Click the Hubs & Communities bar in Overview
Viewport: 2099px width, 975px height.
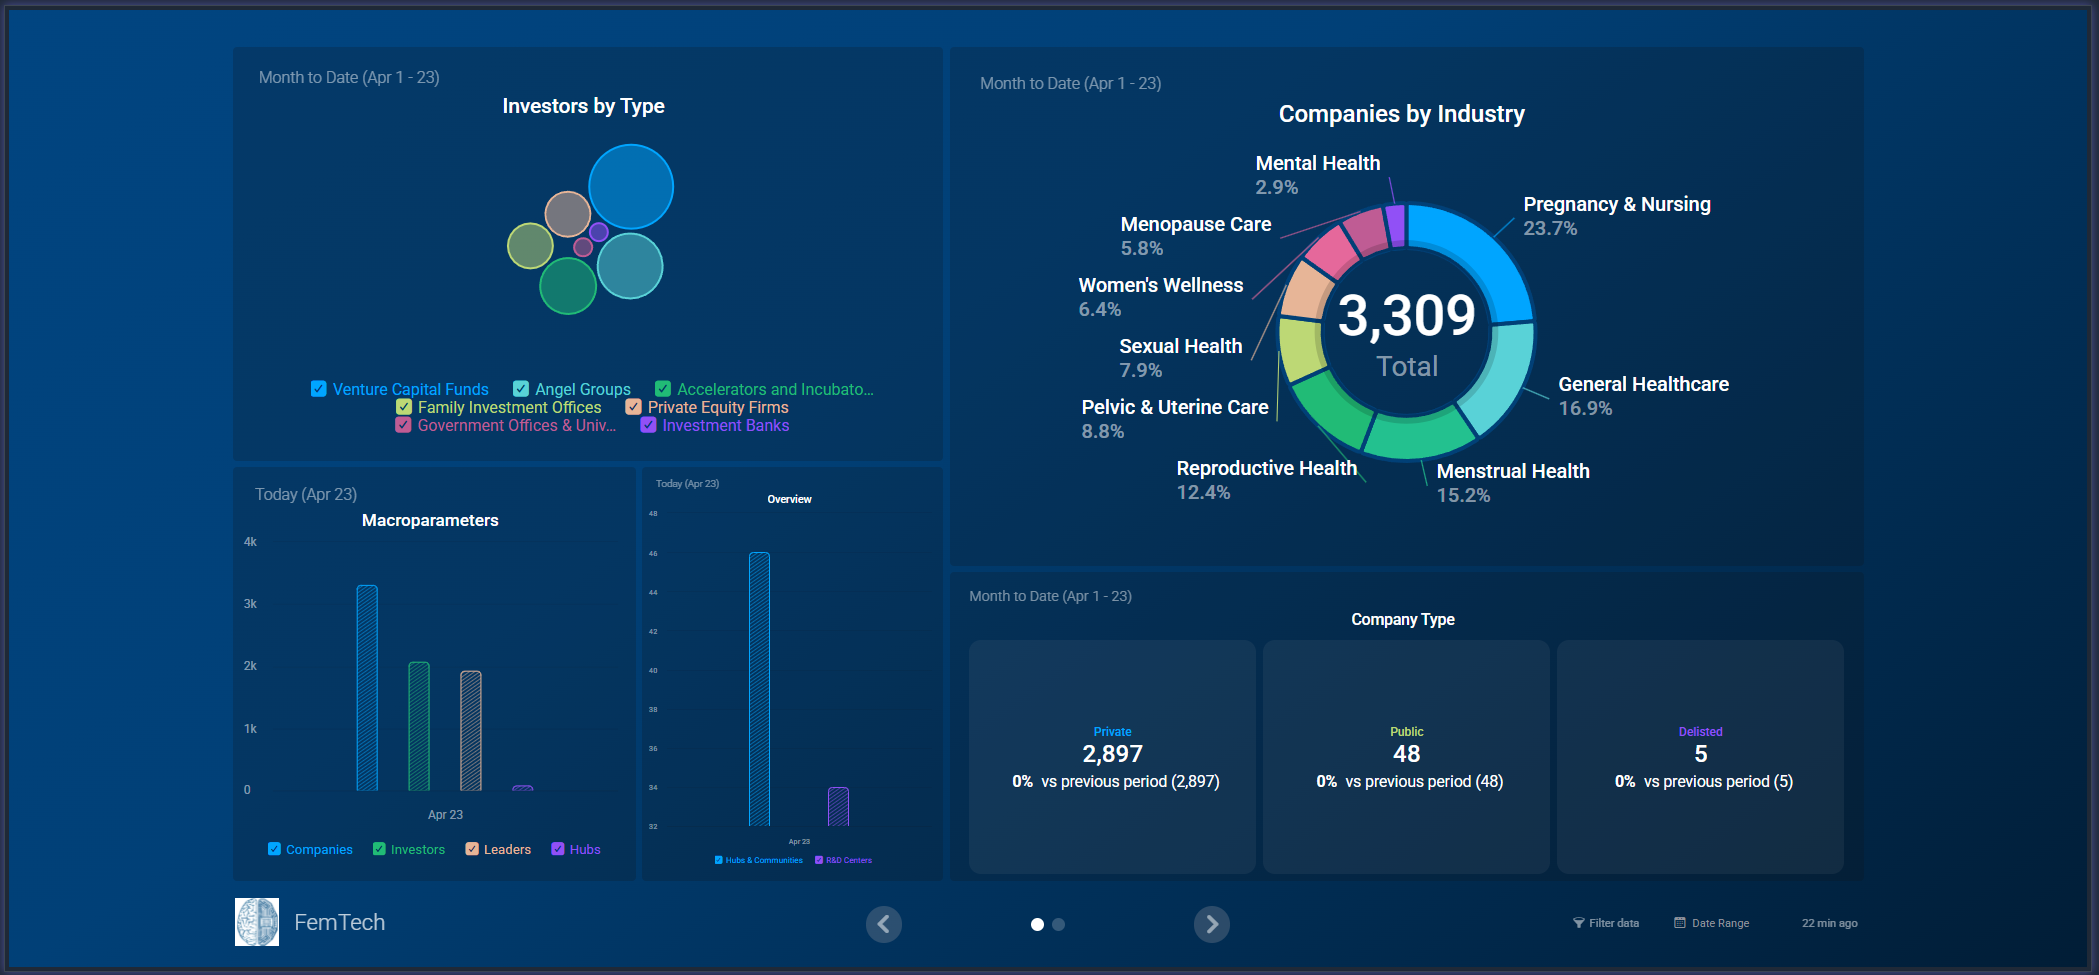(x=759, y=689)
